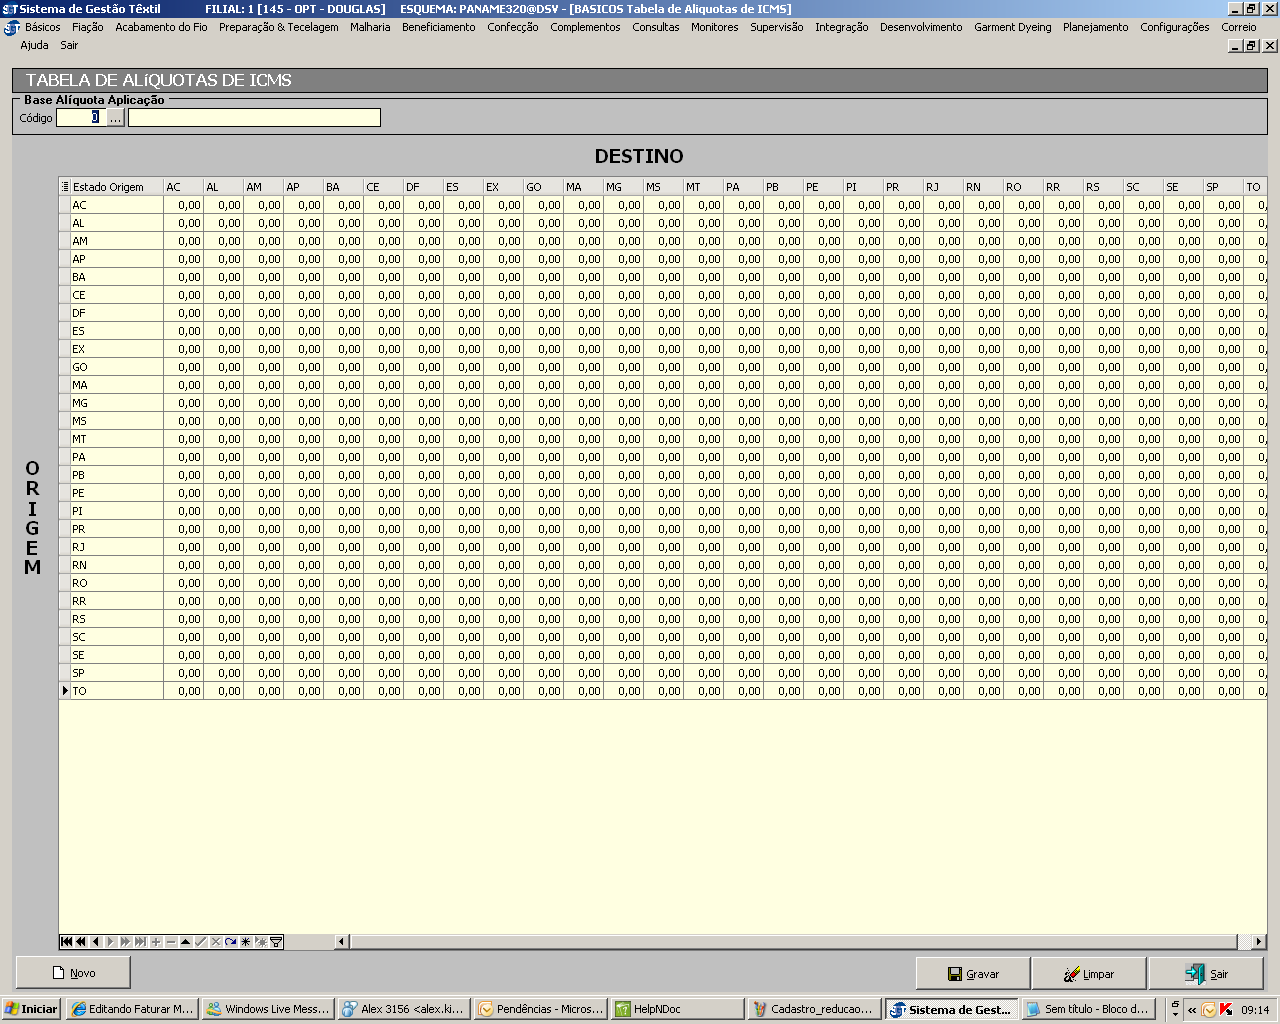1280x1024 pixels.
Task: Jump back one page with double-left arrow
Action: click(x=81, y=942)
